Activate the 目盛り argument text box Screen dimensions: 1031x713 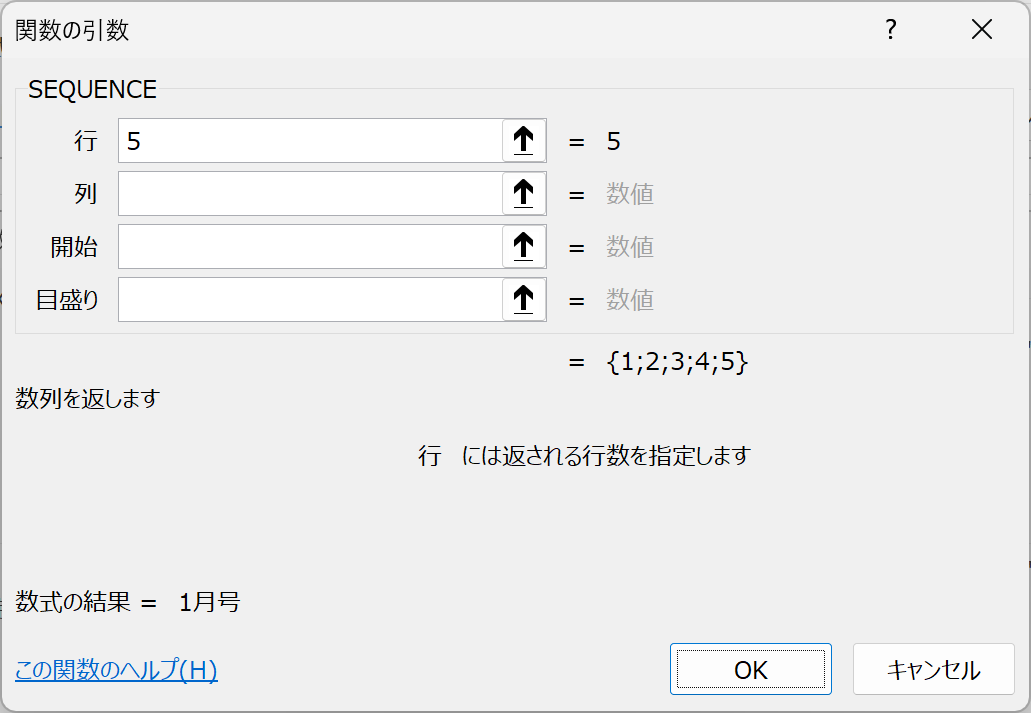tap(310, 300)
